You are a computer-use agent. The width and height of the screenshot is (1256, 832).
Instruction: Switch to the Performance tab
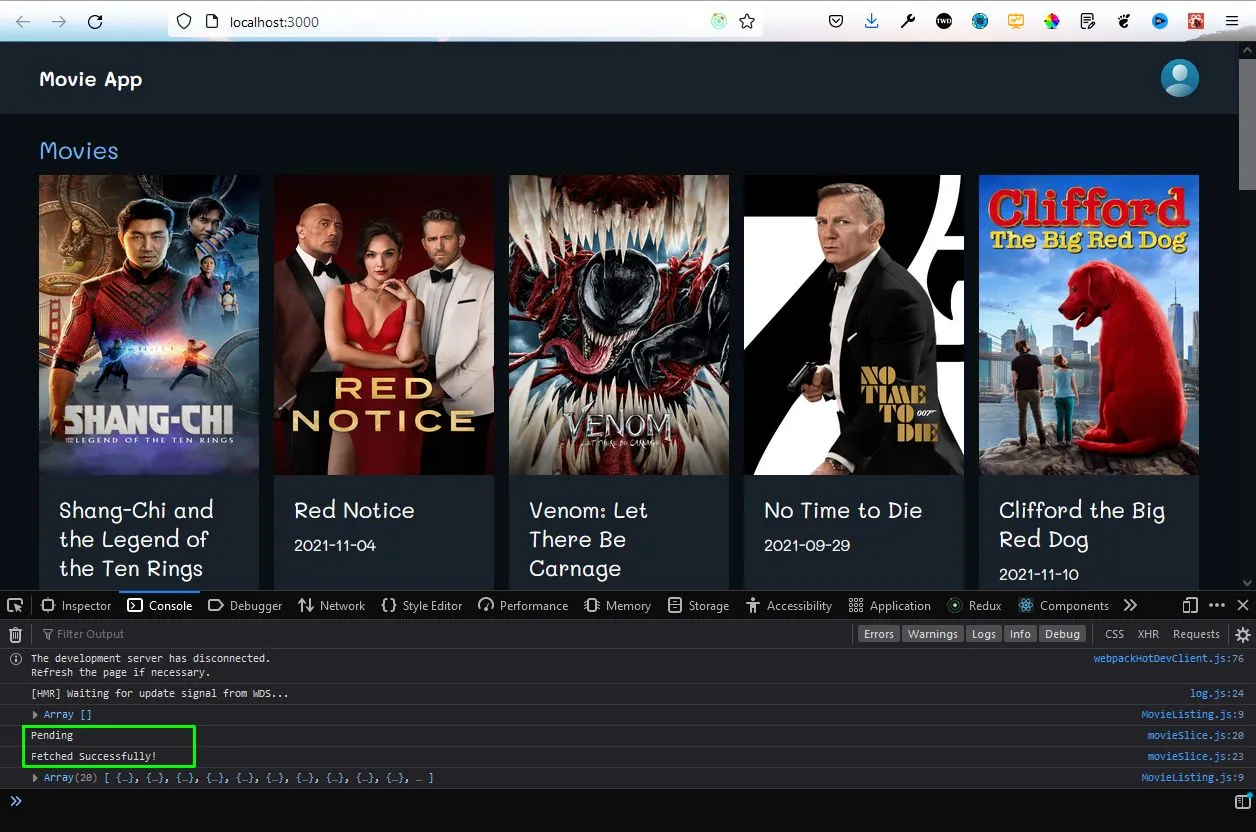click(523, 605)
